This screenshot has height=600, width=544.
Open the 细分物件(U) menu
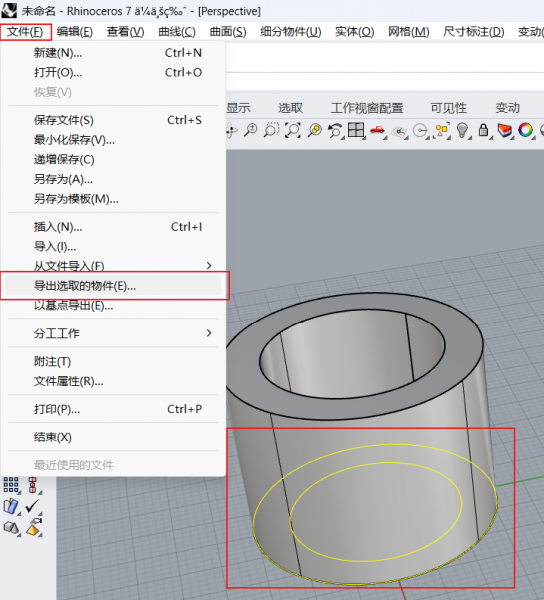(x=290, y=31)
